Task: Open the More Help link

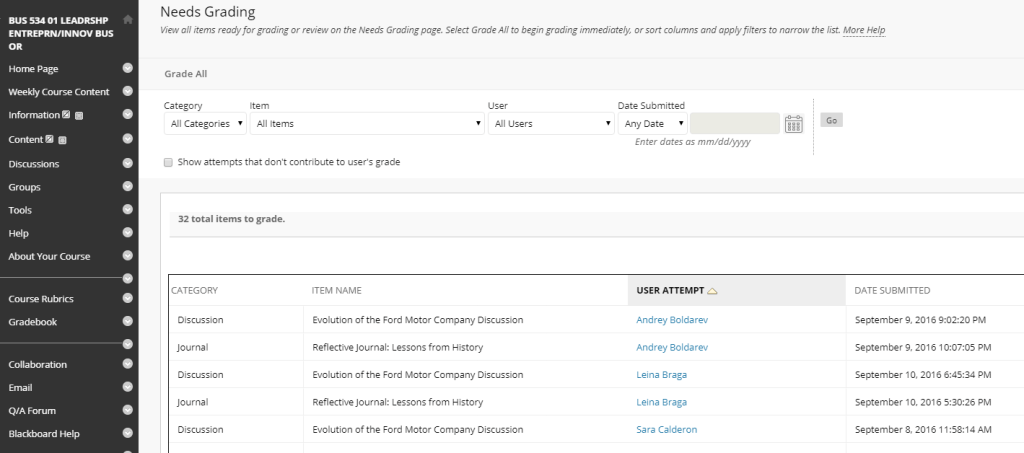Action: (x=863, y=31)
